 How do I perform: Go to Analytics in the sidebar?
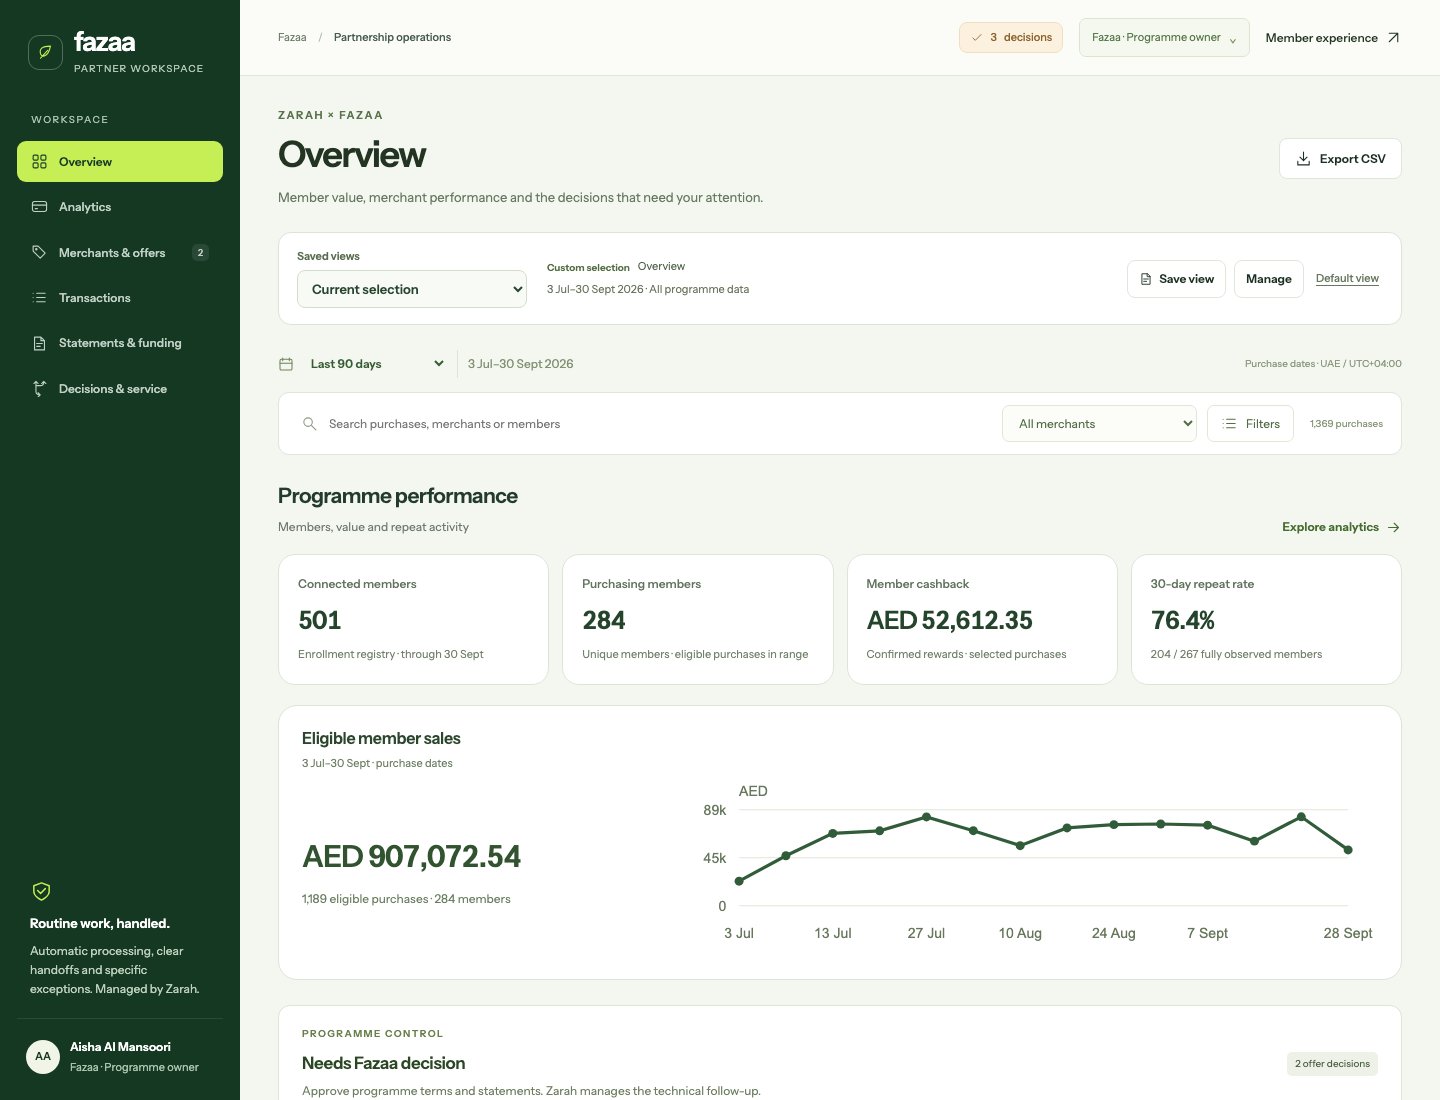(120, 207)
